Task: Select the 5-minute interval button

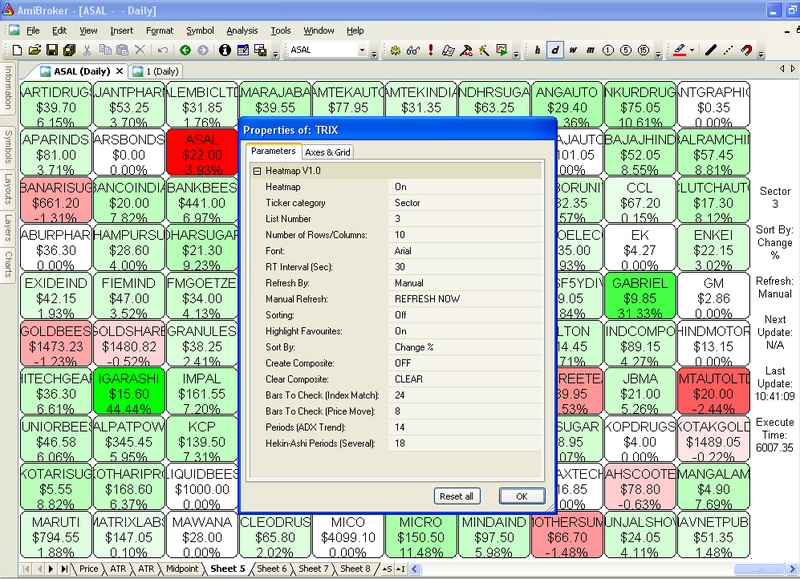Action: (x=626, y=50)
